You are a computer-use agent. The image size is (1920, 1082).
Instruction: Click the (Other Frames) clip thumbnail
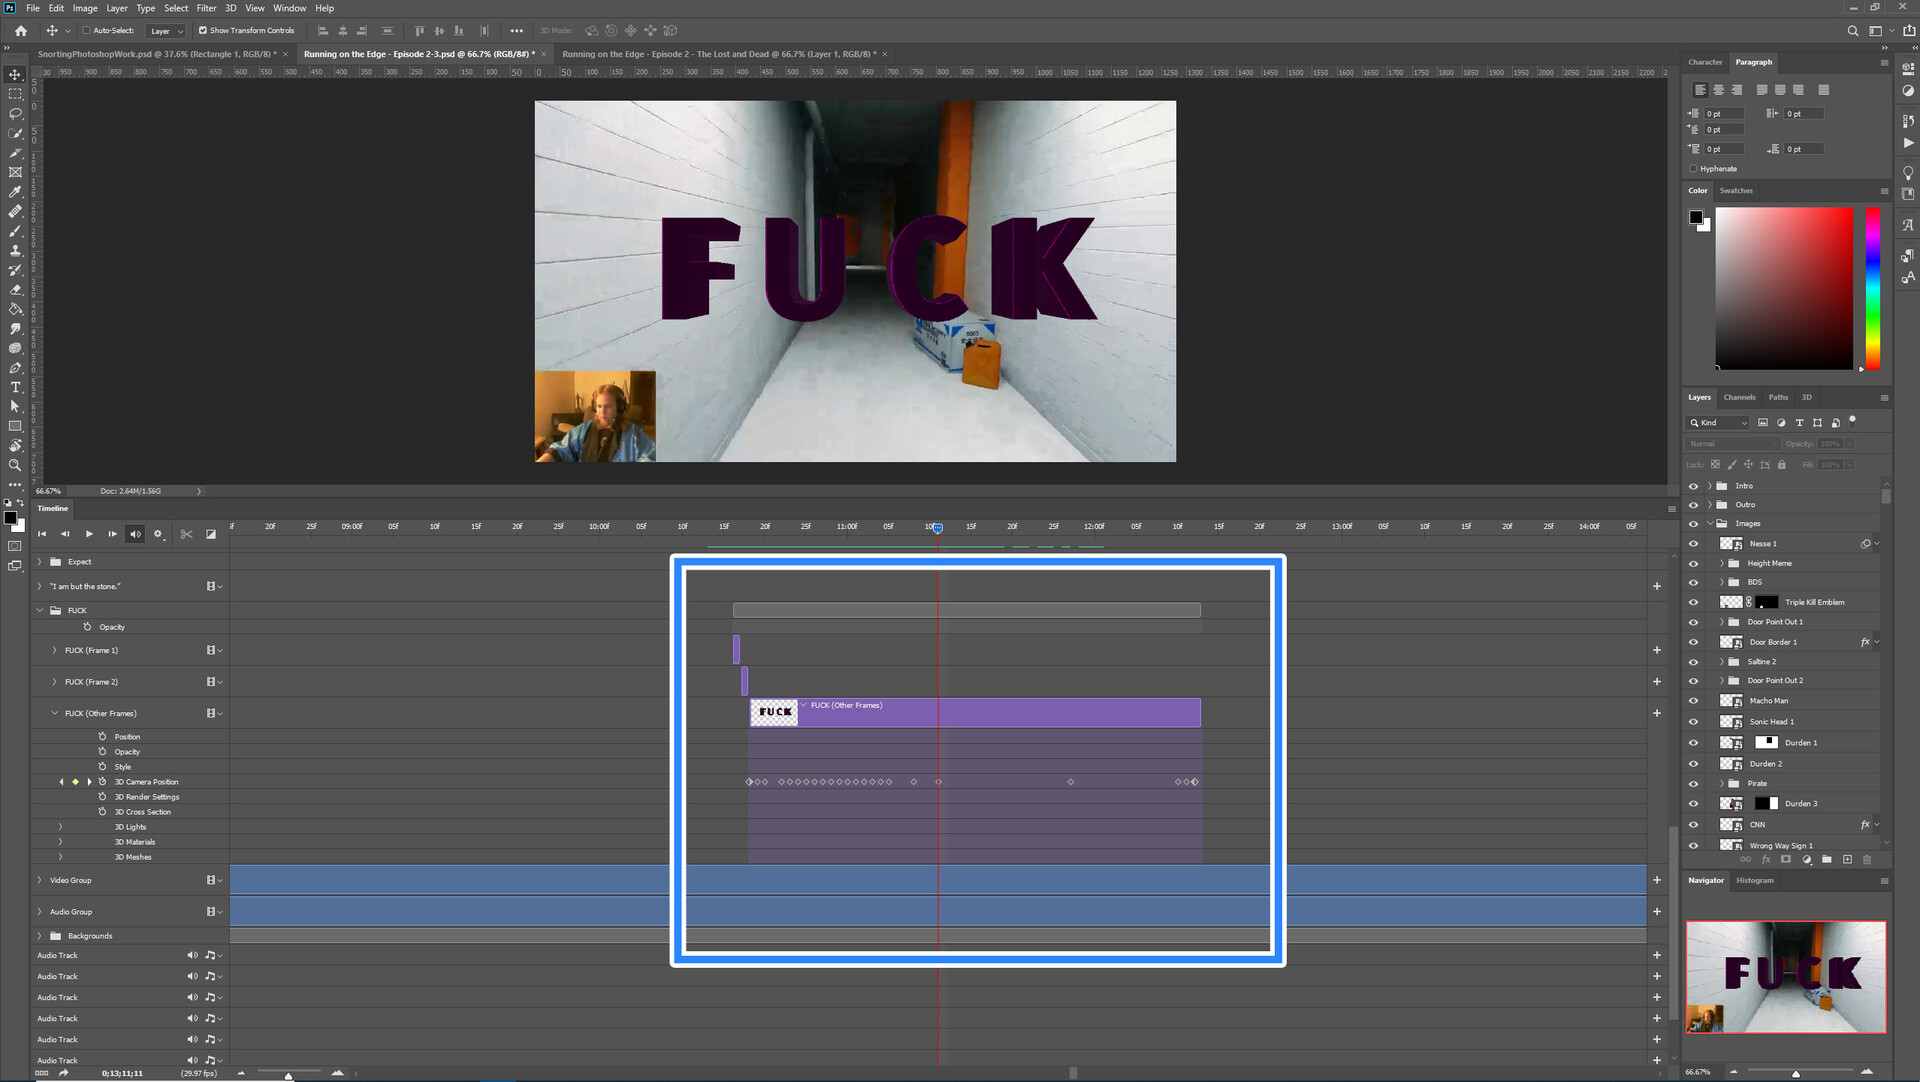click(x=774, y=712)
